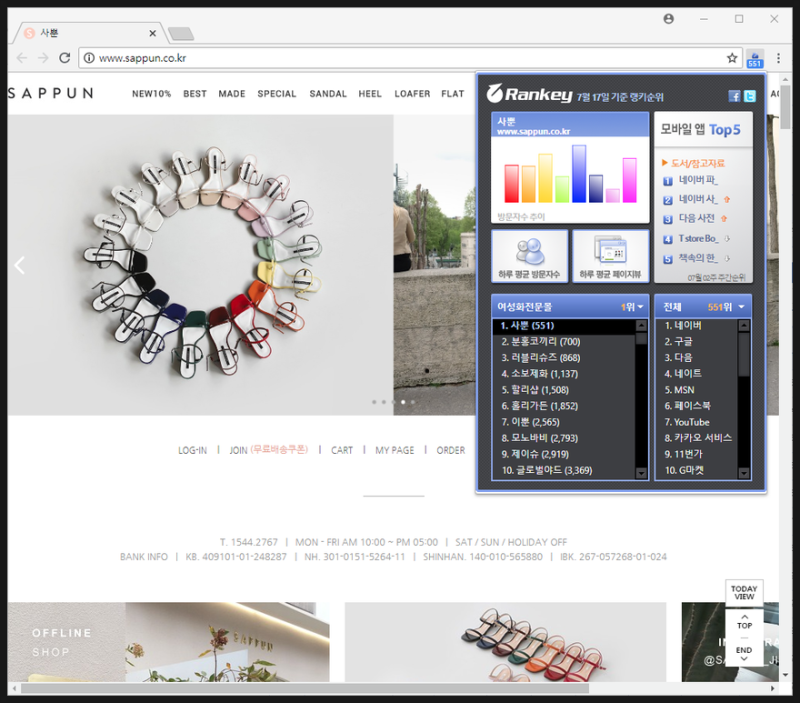This screenshot has width=800, height=703.
Task: Share Rankey on Twitter
Action: (x=749, y=96)
